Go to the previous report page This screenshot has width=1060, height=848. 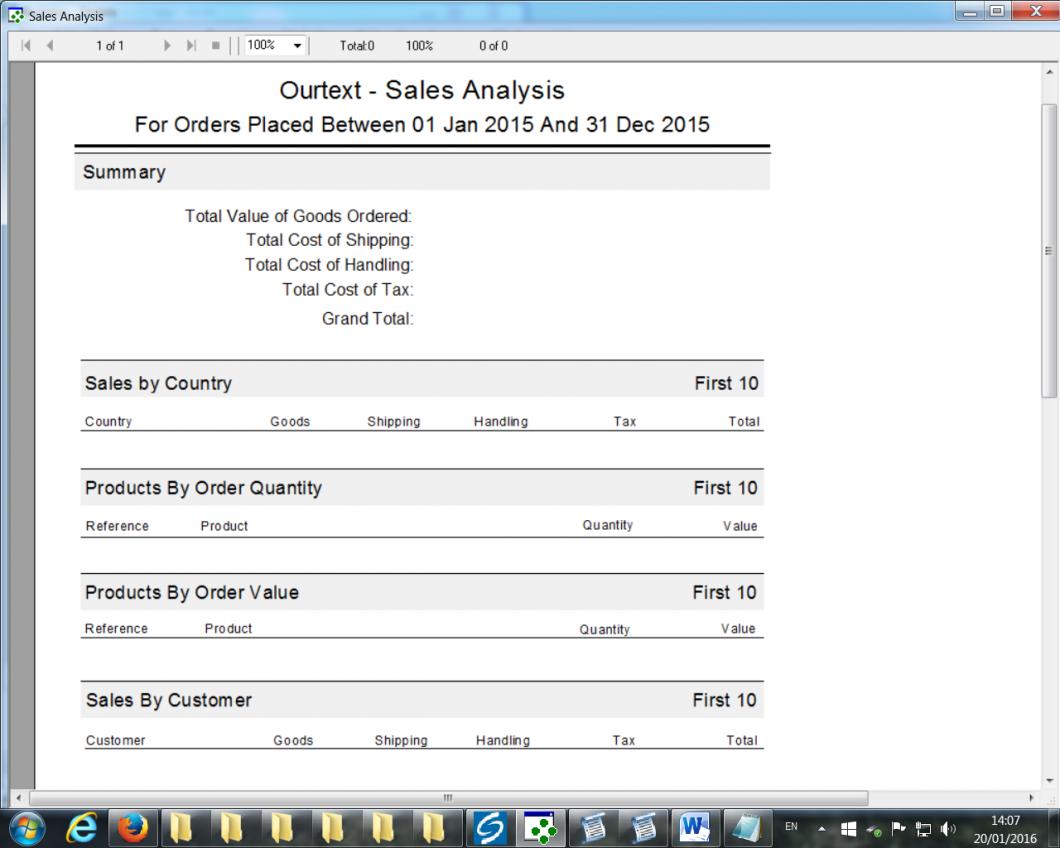50,46
